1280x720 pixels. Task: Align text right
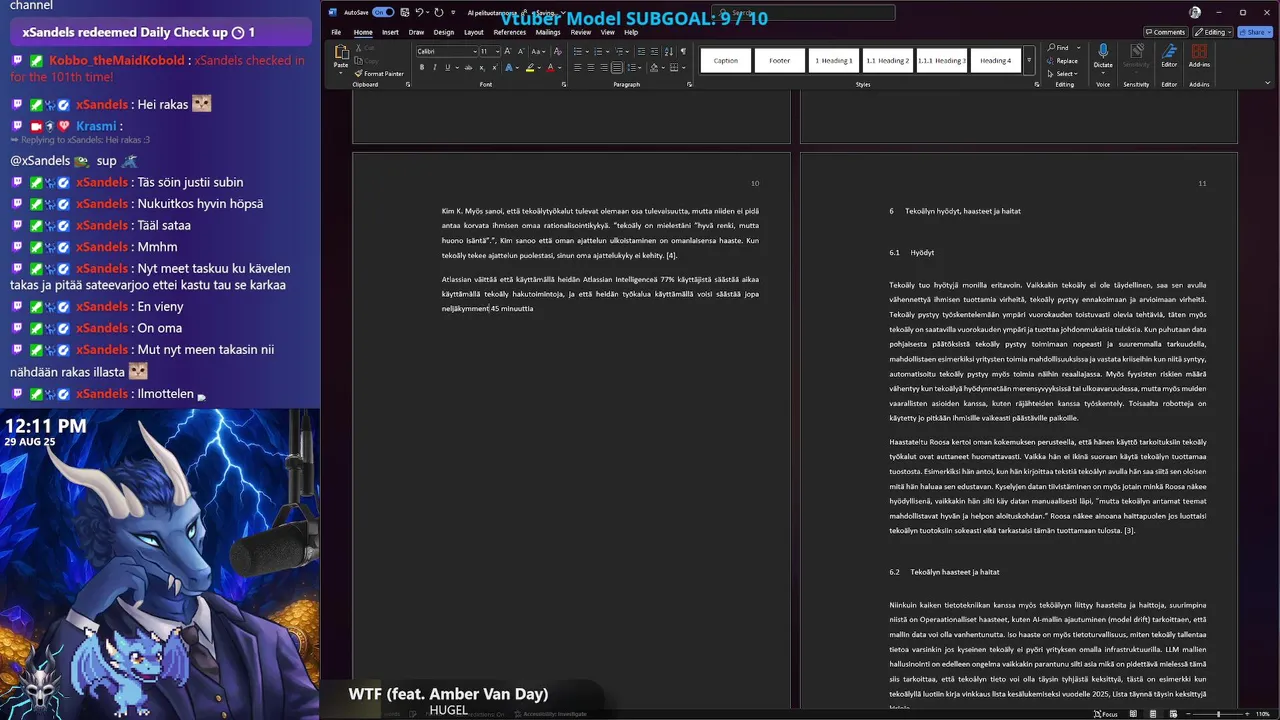(x=603, y=67)
